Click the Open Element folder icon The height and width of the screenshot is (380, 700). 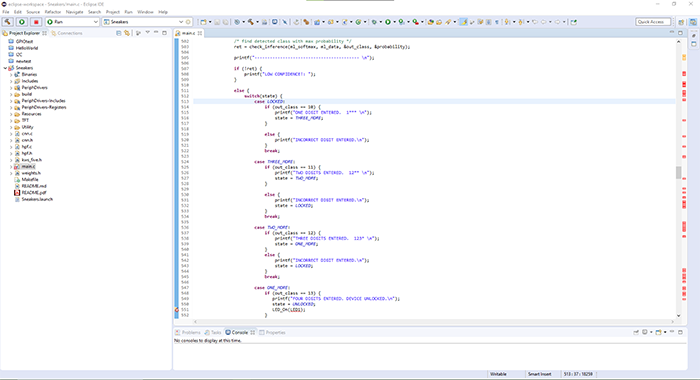tap(439, 22)
